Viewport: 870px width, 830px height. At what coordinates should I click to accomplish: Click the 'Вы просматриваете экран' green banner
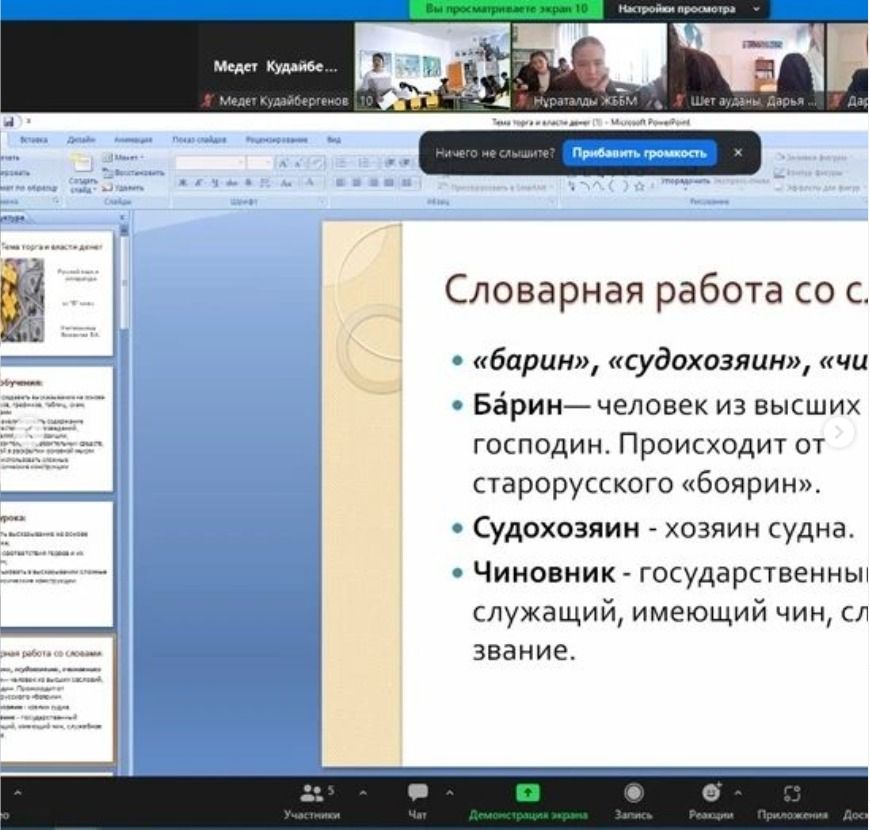506,9
